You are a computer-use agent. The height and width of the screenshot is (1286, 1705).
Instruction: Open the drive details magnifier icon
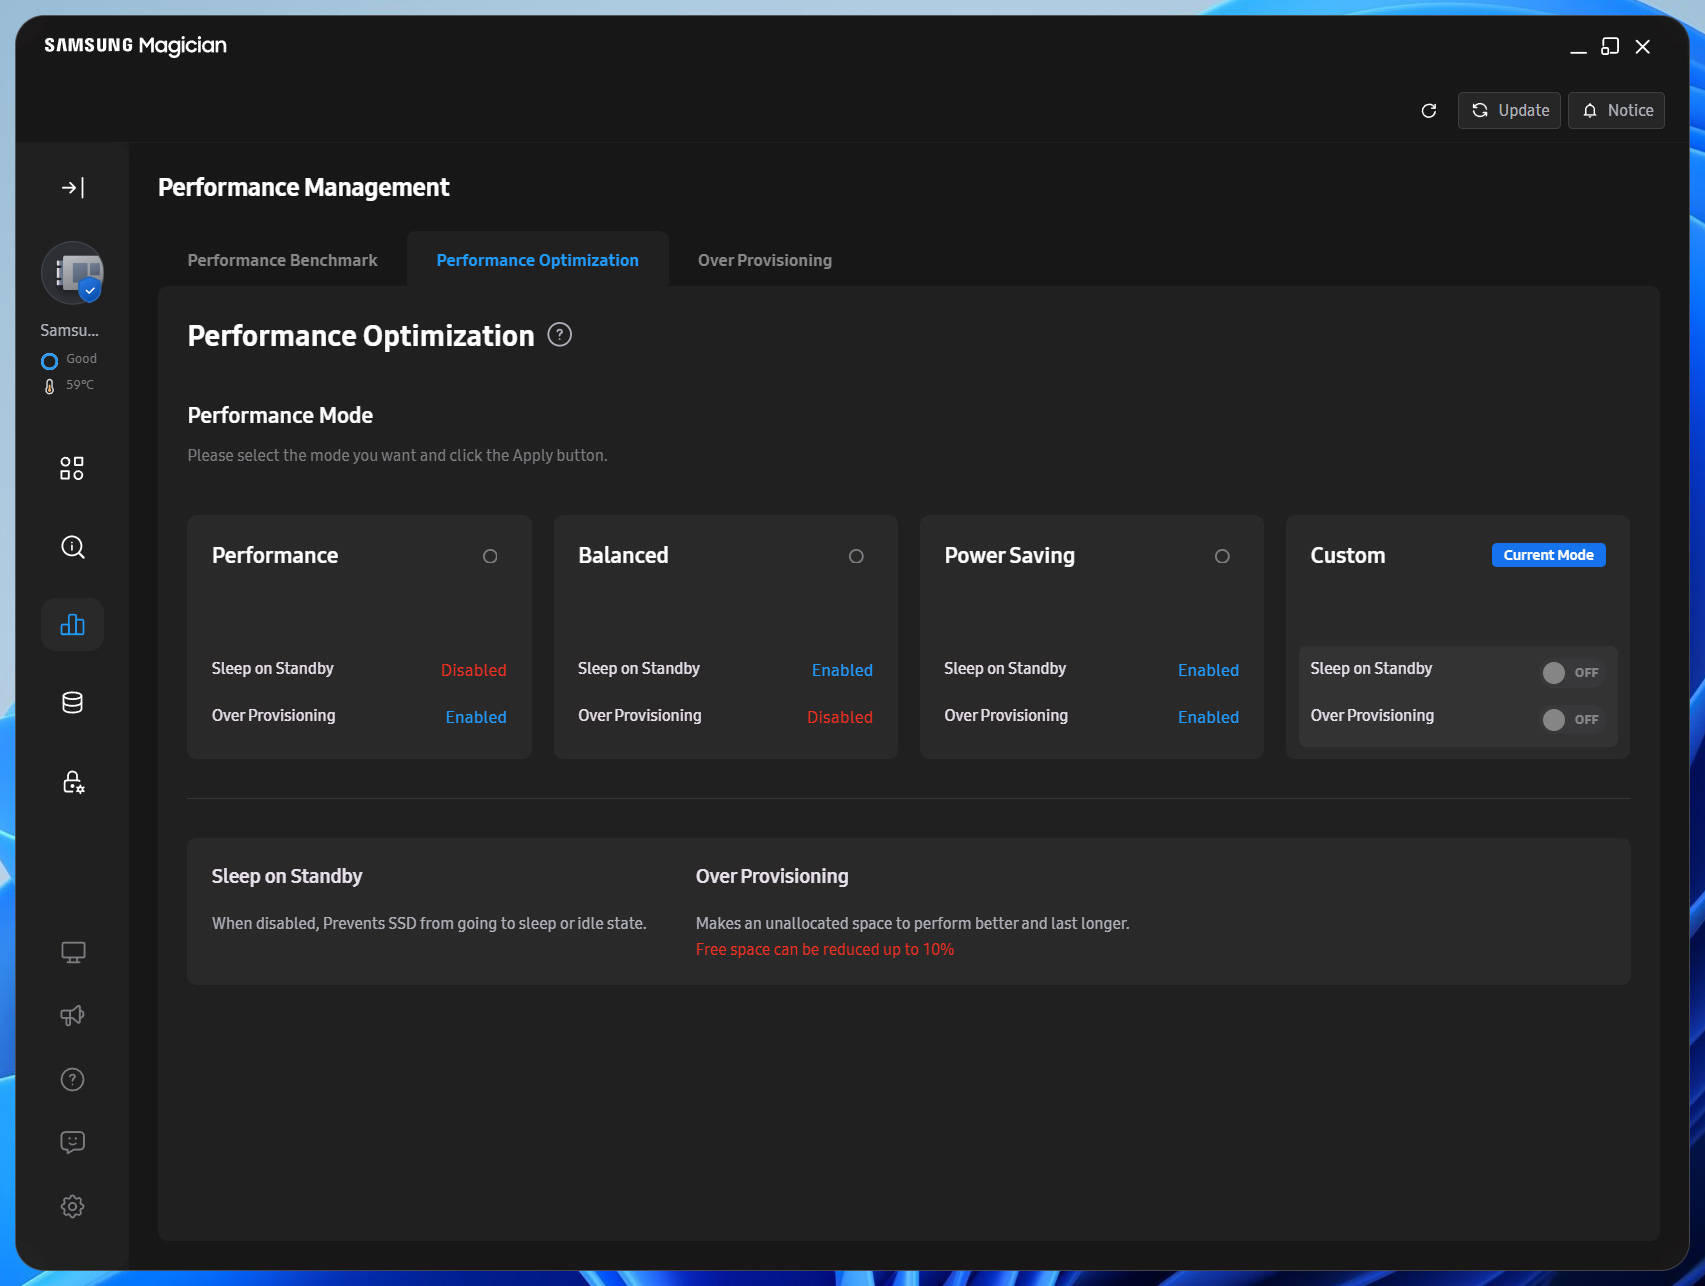(x=73, y=546)
